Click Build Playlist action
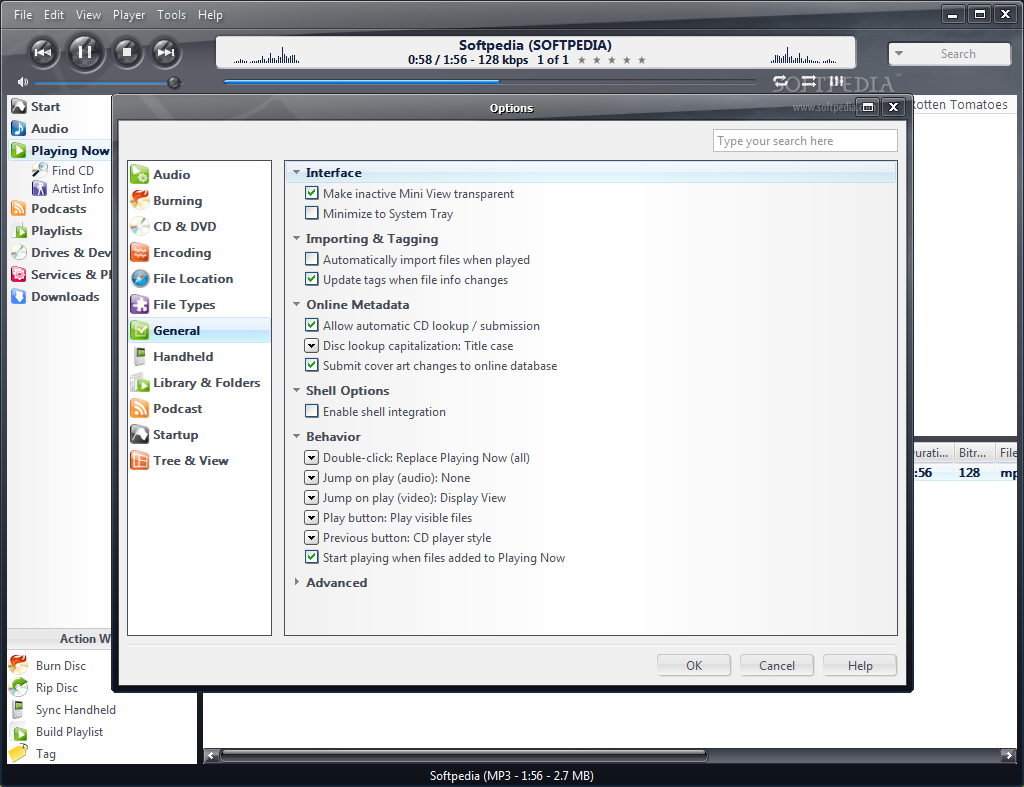 click(x=69, y=732)
